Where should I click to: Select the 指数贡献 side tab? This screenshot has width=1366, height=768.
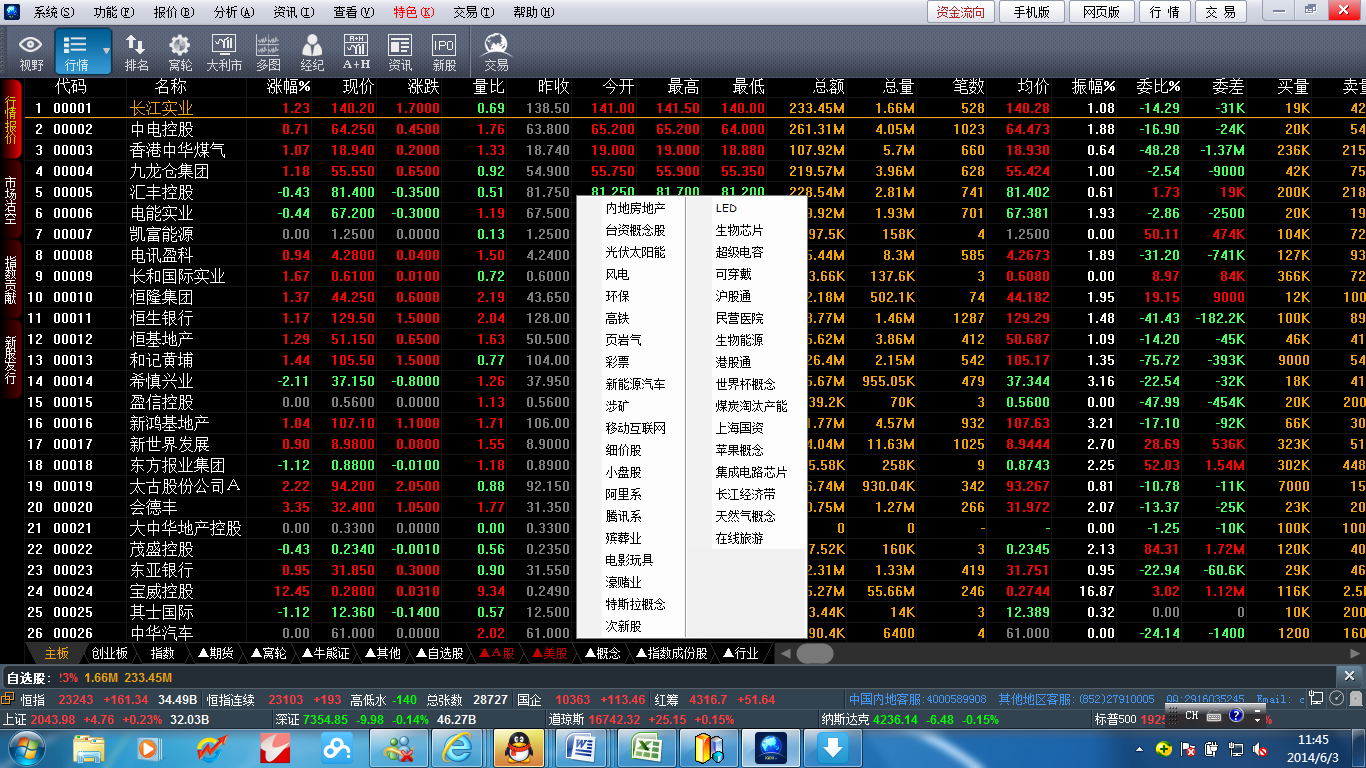click(x=11, y=278)
